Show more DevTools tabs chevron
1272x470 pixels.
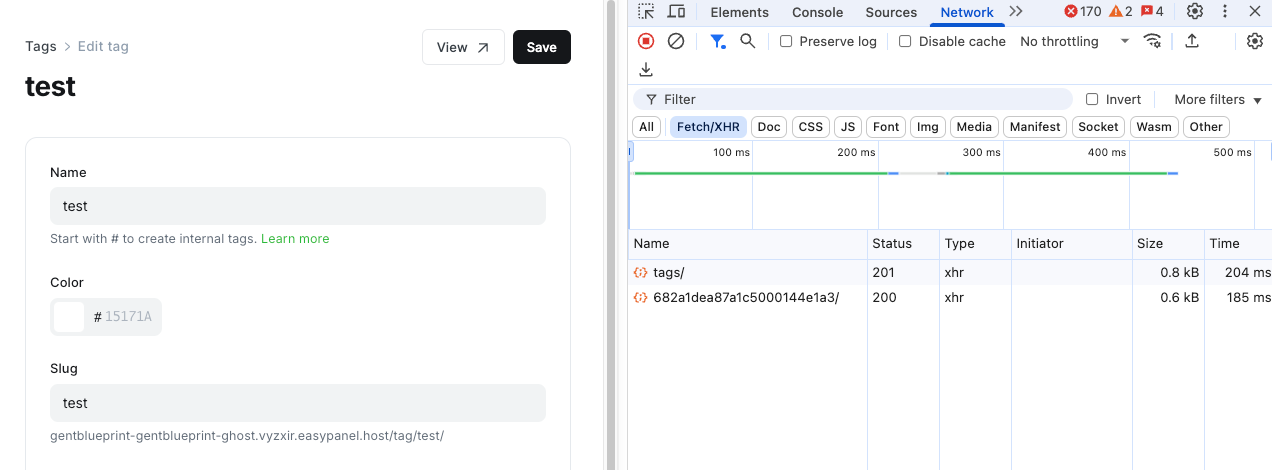(1016, 12)
